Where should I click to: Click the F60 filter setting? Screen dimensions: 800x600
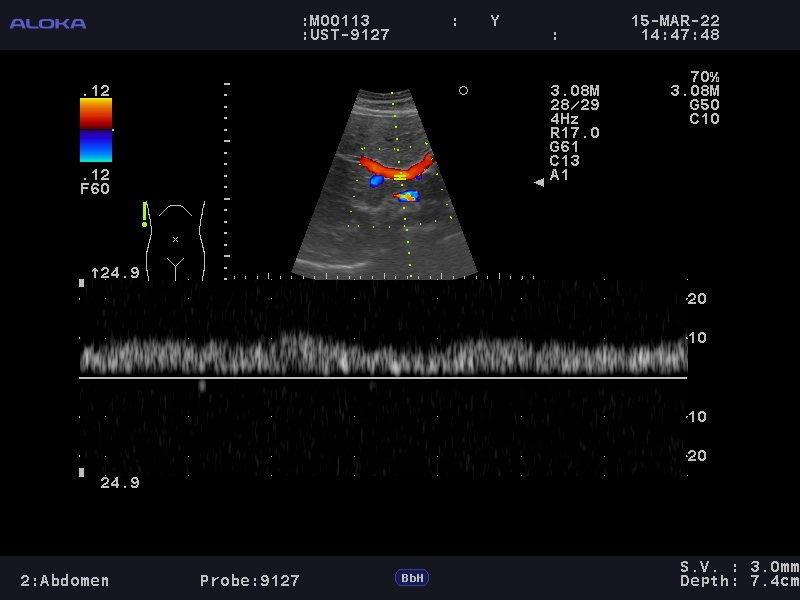click(x=95, y=189)
